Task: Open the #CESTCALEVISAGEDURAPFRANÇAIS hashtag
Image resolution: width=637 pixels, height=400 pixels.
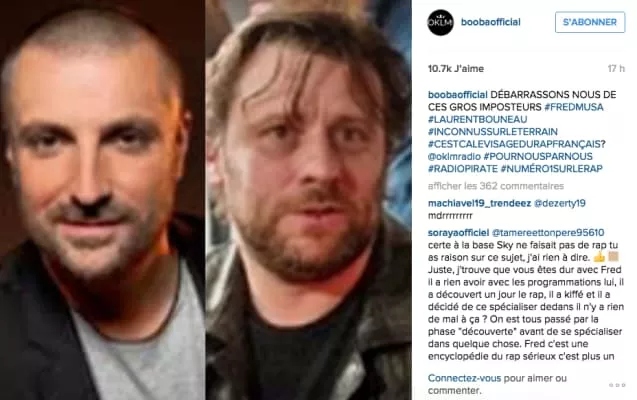Action: 514,144
